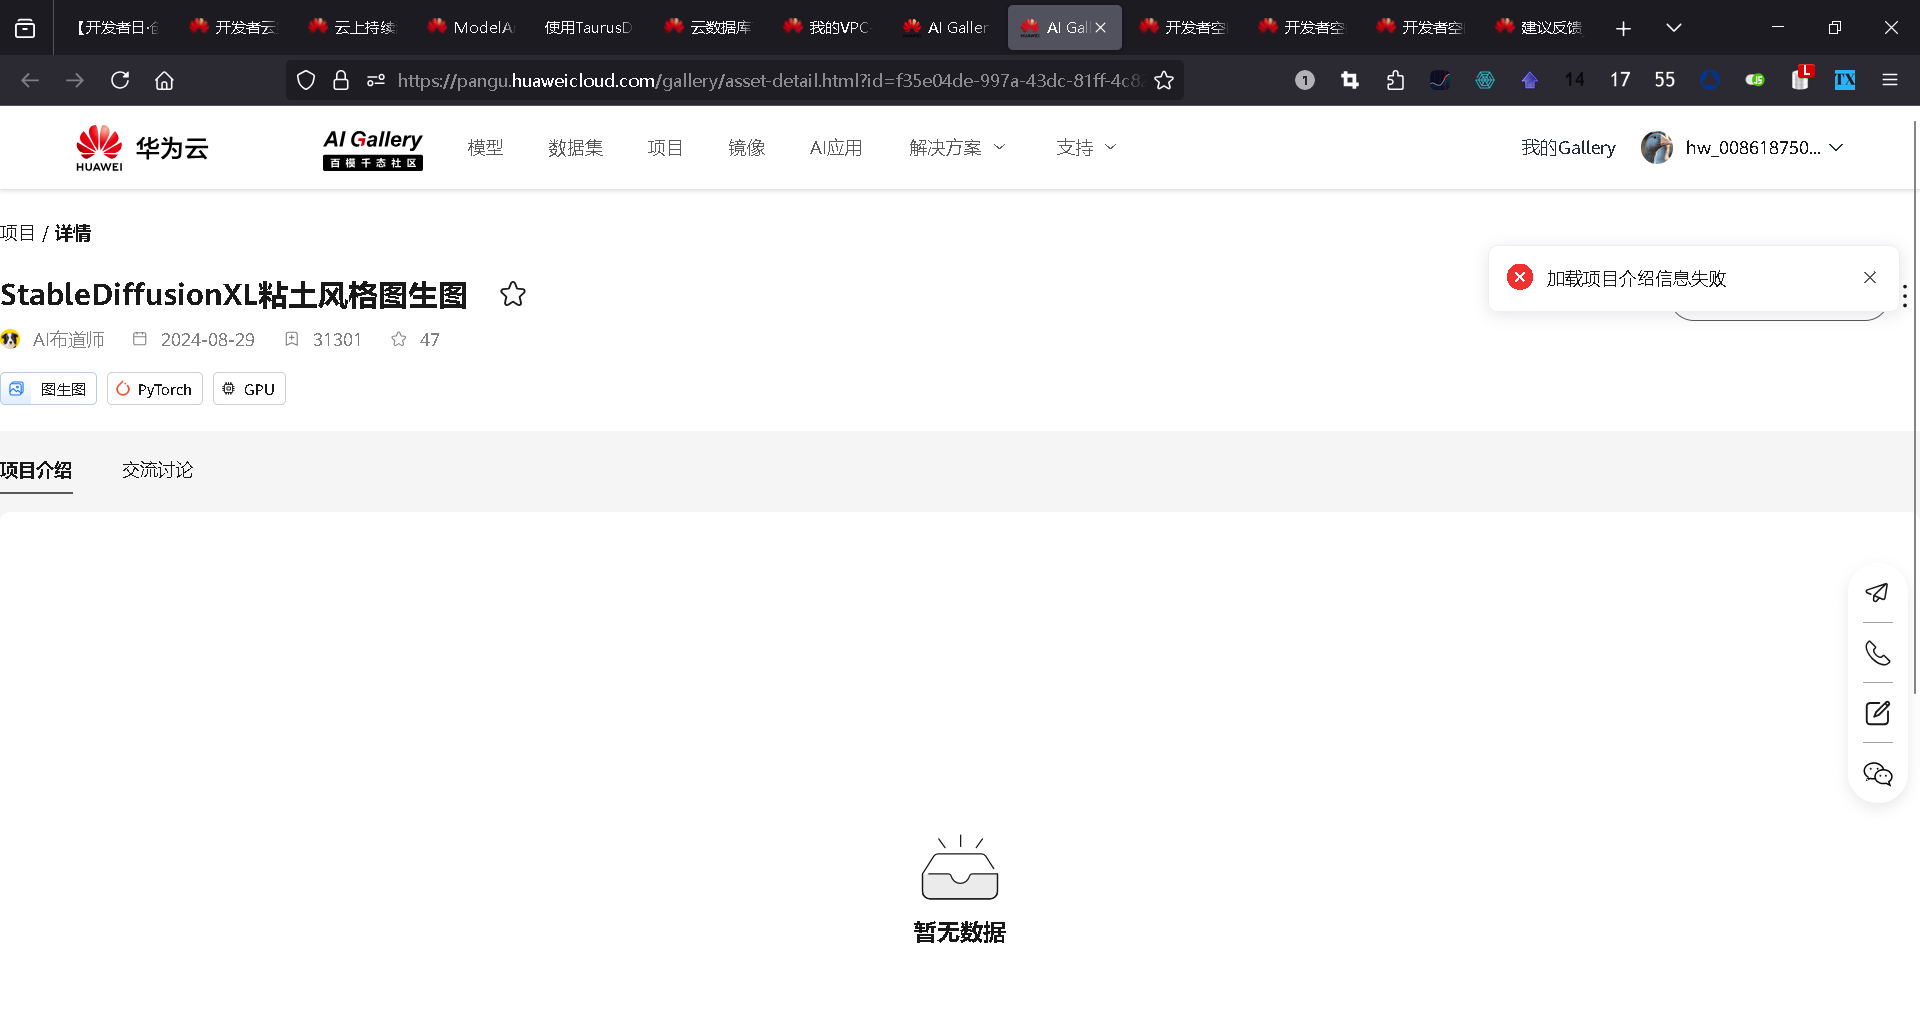Image resolution: width=1920 pixels, height=1020 pixels.
Task: Open the AI应用 navigation item
Action: [x=836, y=148]
